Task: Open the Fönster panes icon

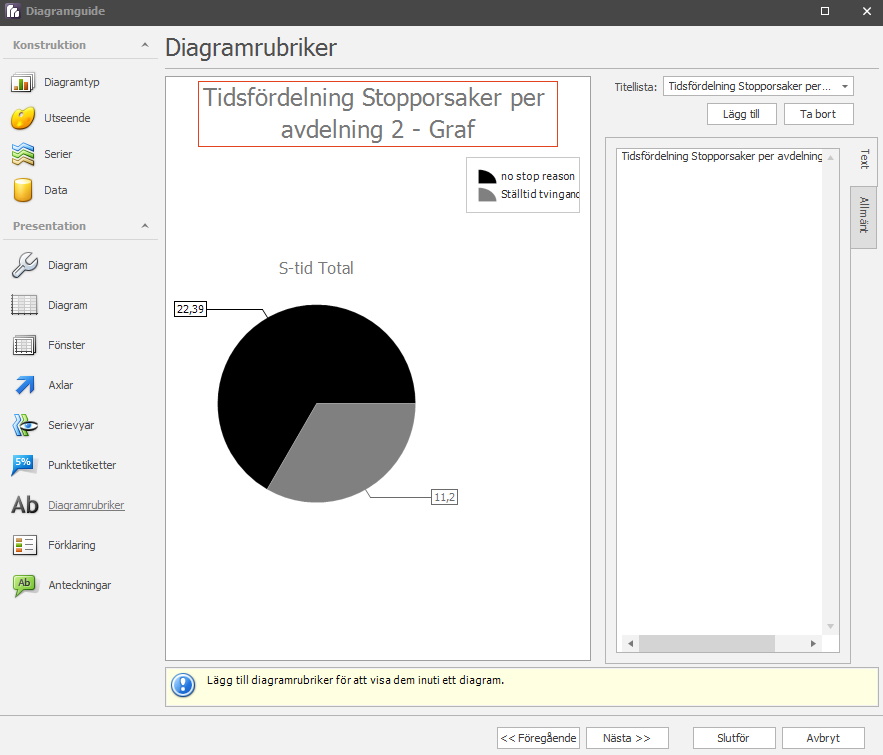Action: pyautogui.click(x=25, y=345)
